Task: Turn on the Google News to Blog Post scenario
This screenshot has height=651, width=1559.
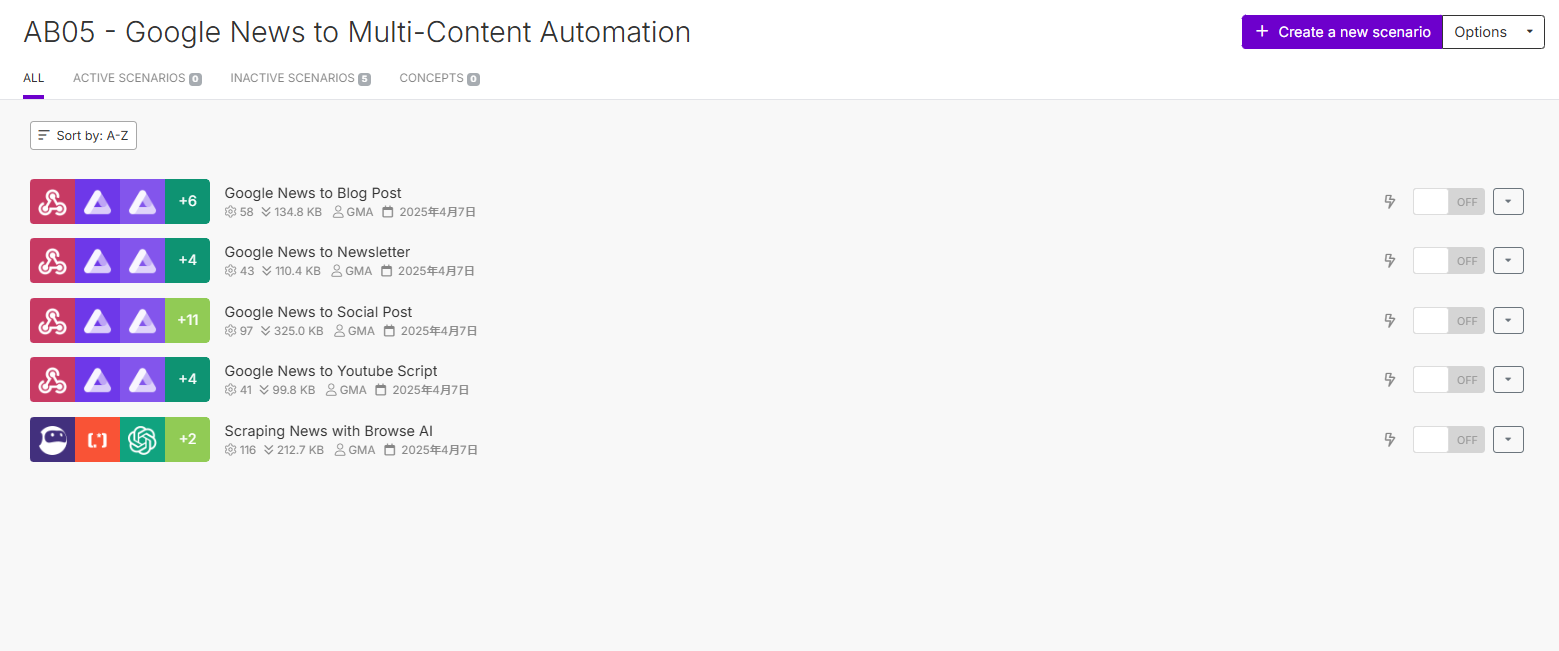Action: click(1448, 201)
